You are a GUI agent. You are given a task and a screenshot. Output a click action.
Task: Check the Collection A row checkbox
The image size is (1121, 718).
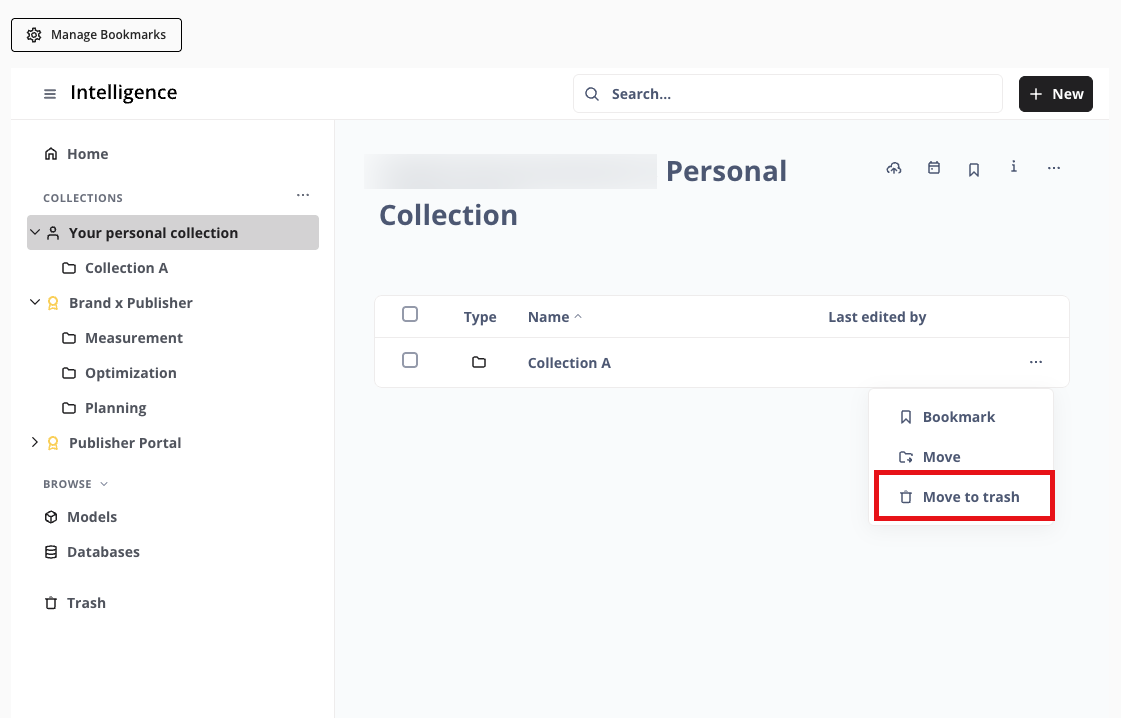[x=410, y=360]
